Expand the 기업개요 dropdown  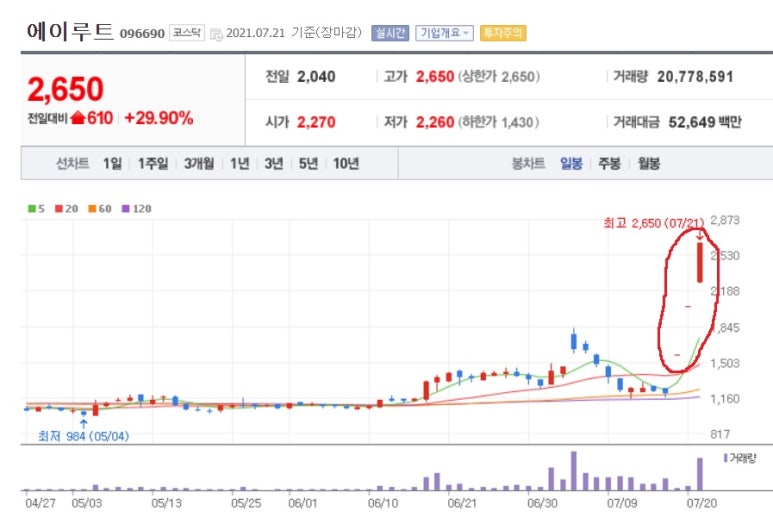click(444, 33)
